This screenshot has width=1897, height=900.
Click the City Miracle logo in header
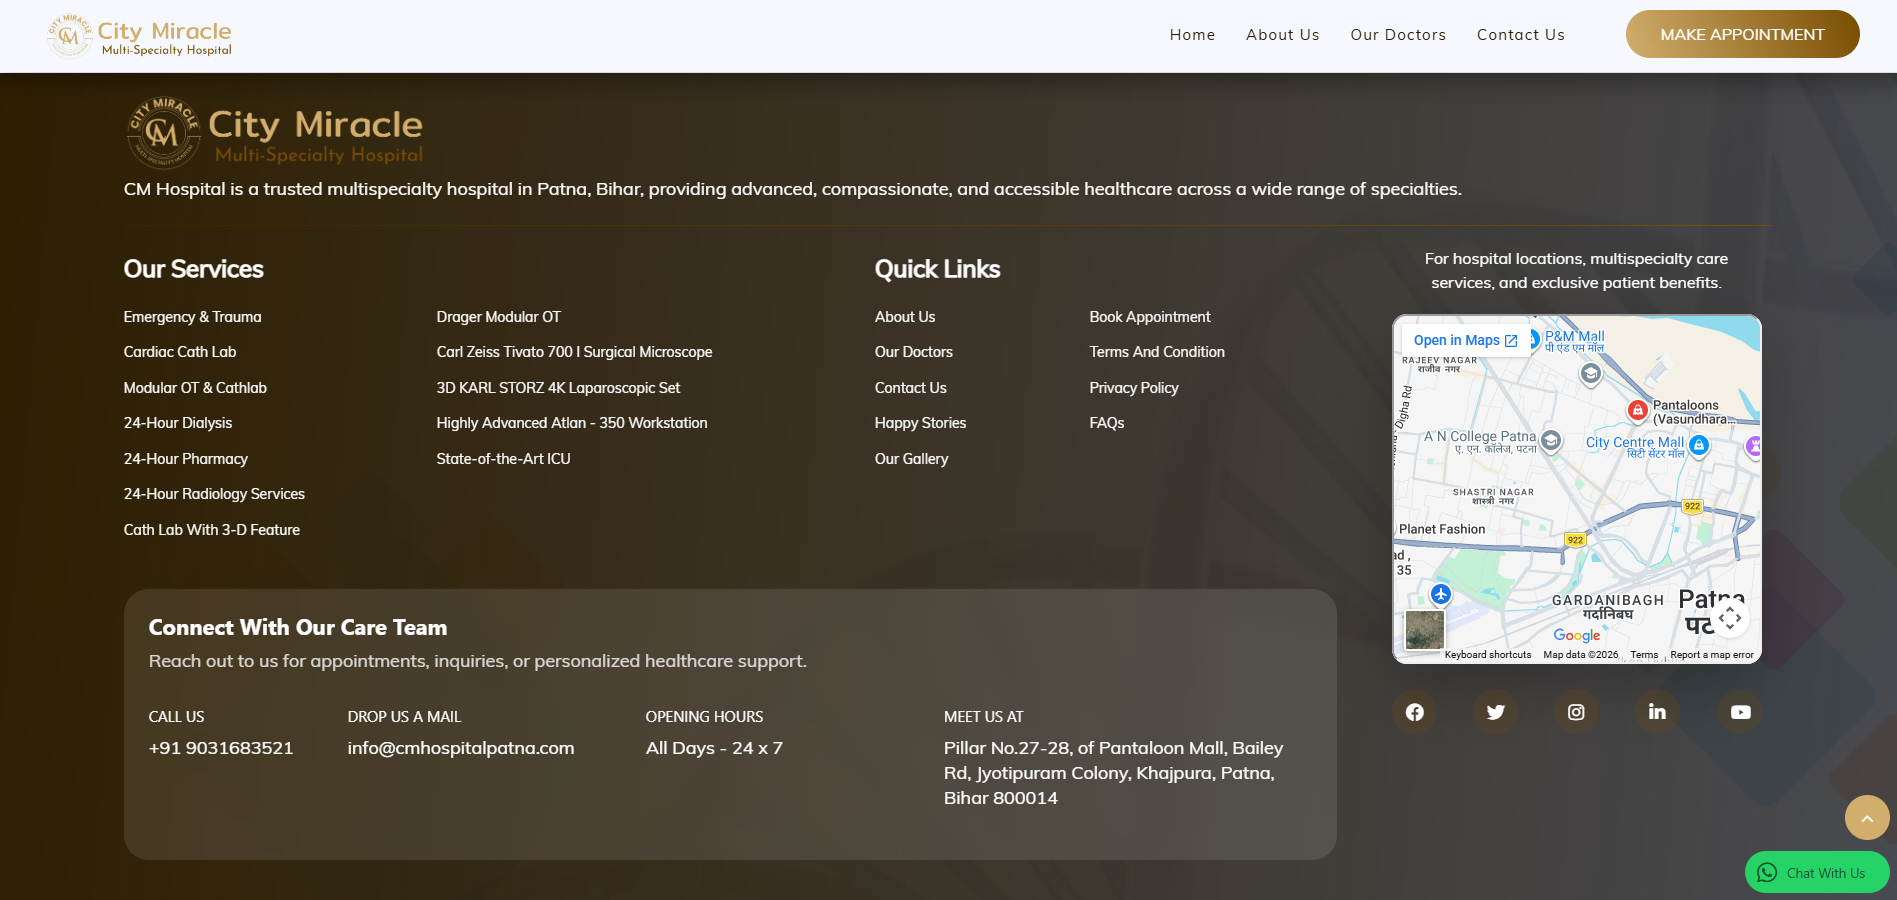point(140,36)
